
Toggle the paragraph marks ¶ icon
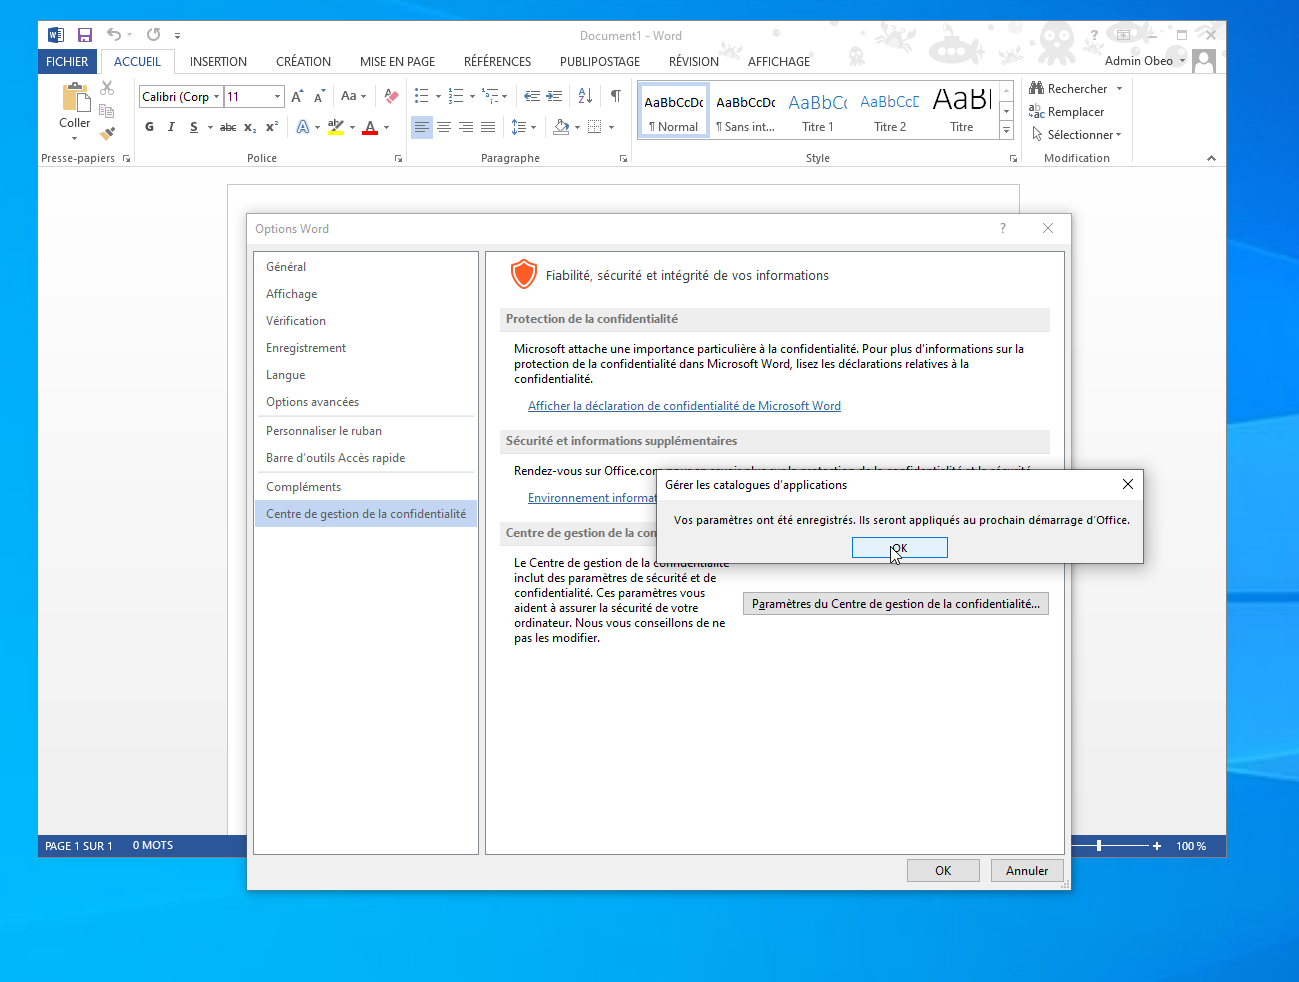tap(616, 97)
